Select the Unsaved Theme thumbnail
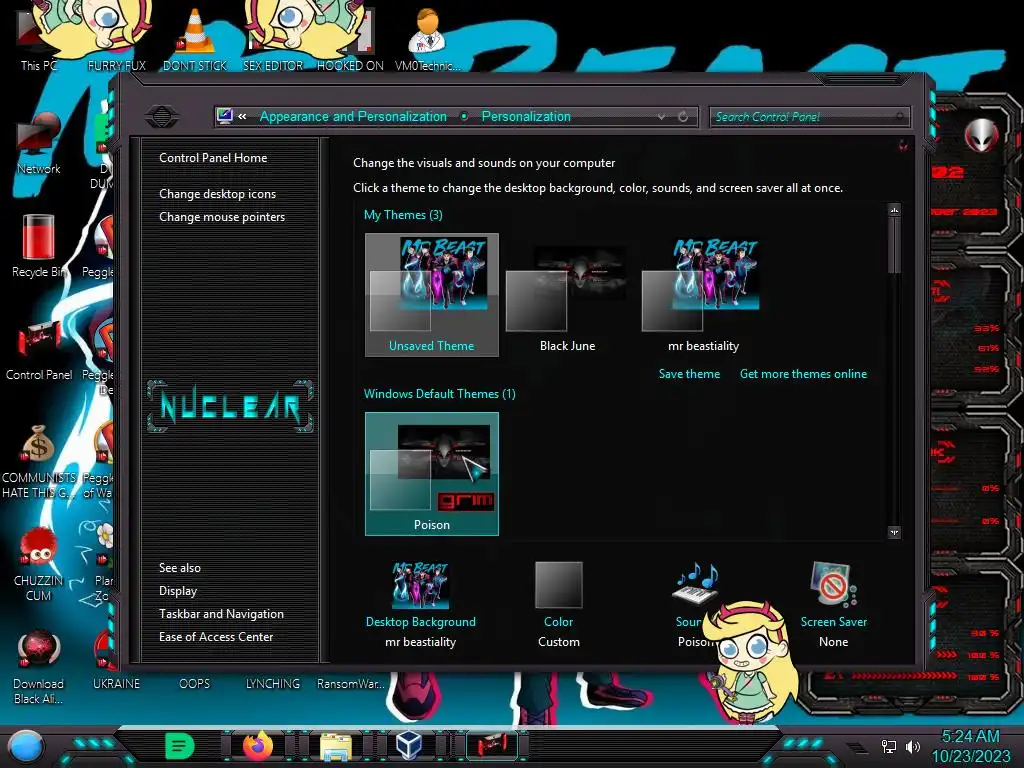Image resolution: width=1024 pixels, height=768 pixels. pos(432,295)
